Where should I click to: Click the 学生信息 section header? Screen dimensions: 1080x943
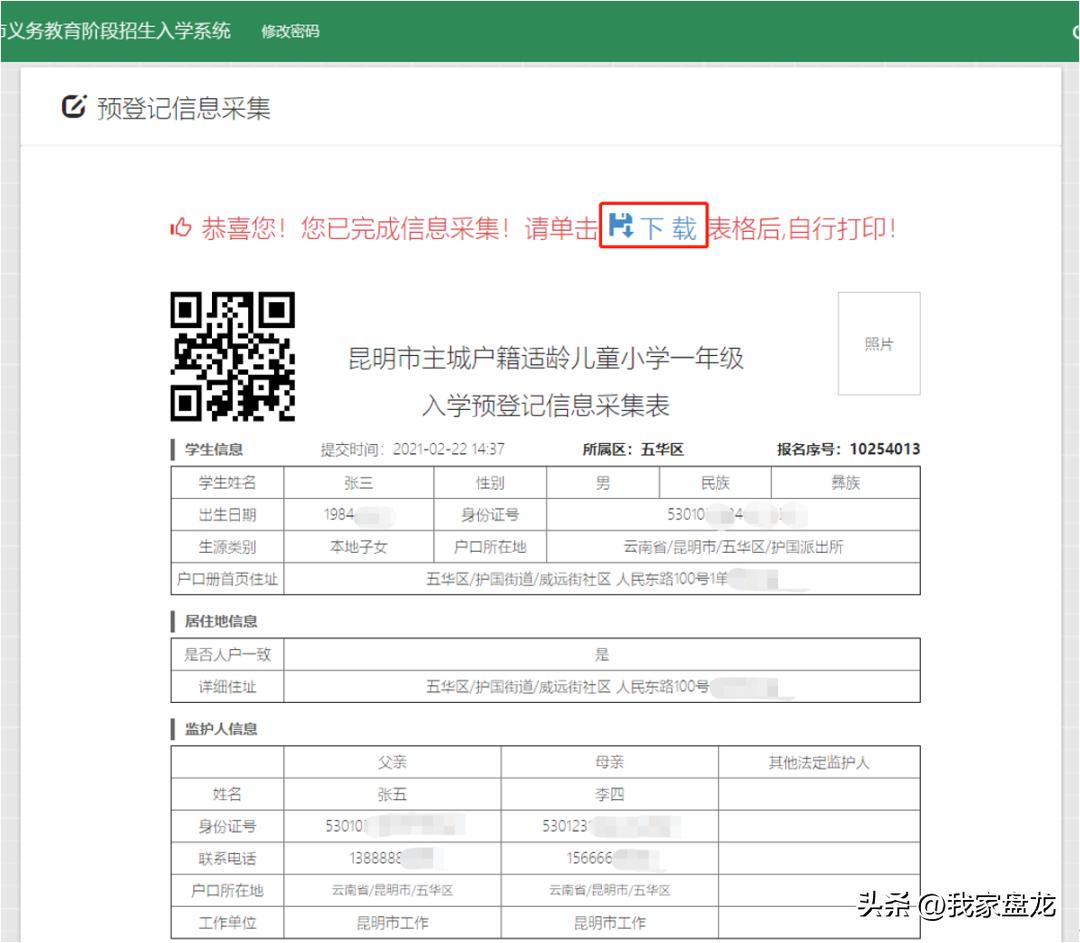coord(213,449)
